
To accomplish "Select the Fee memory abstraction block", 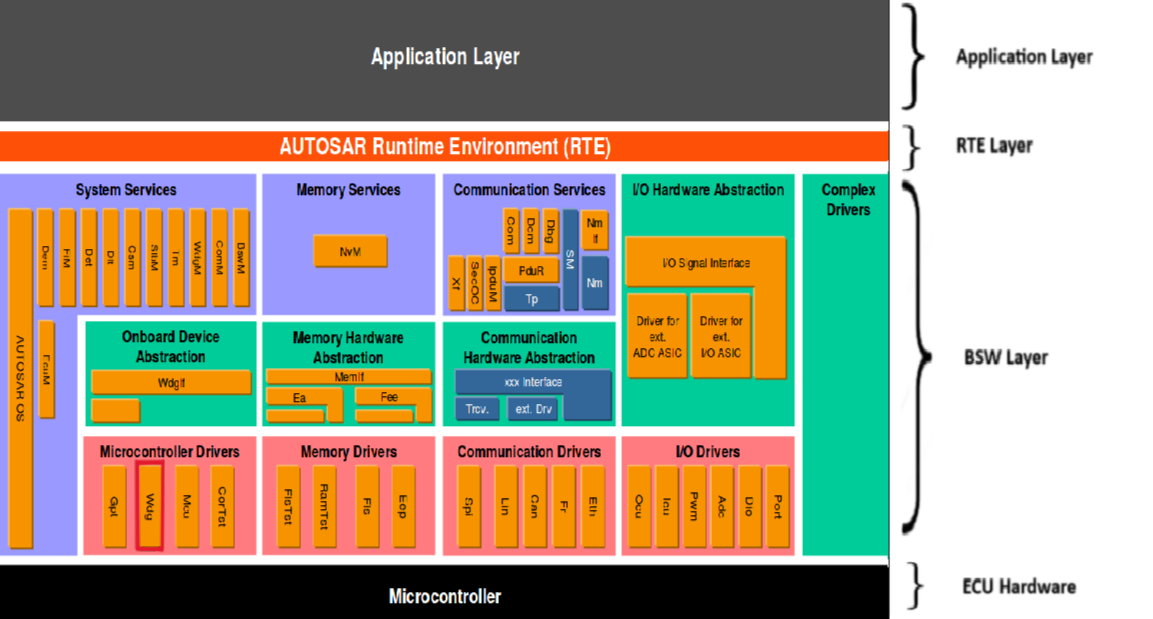I will click(390, 397).
